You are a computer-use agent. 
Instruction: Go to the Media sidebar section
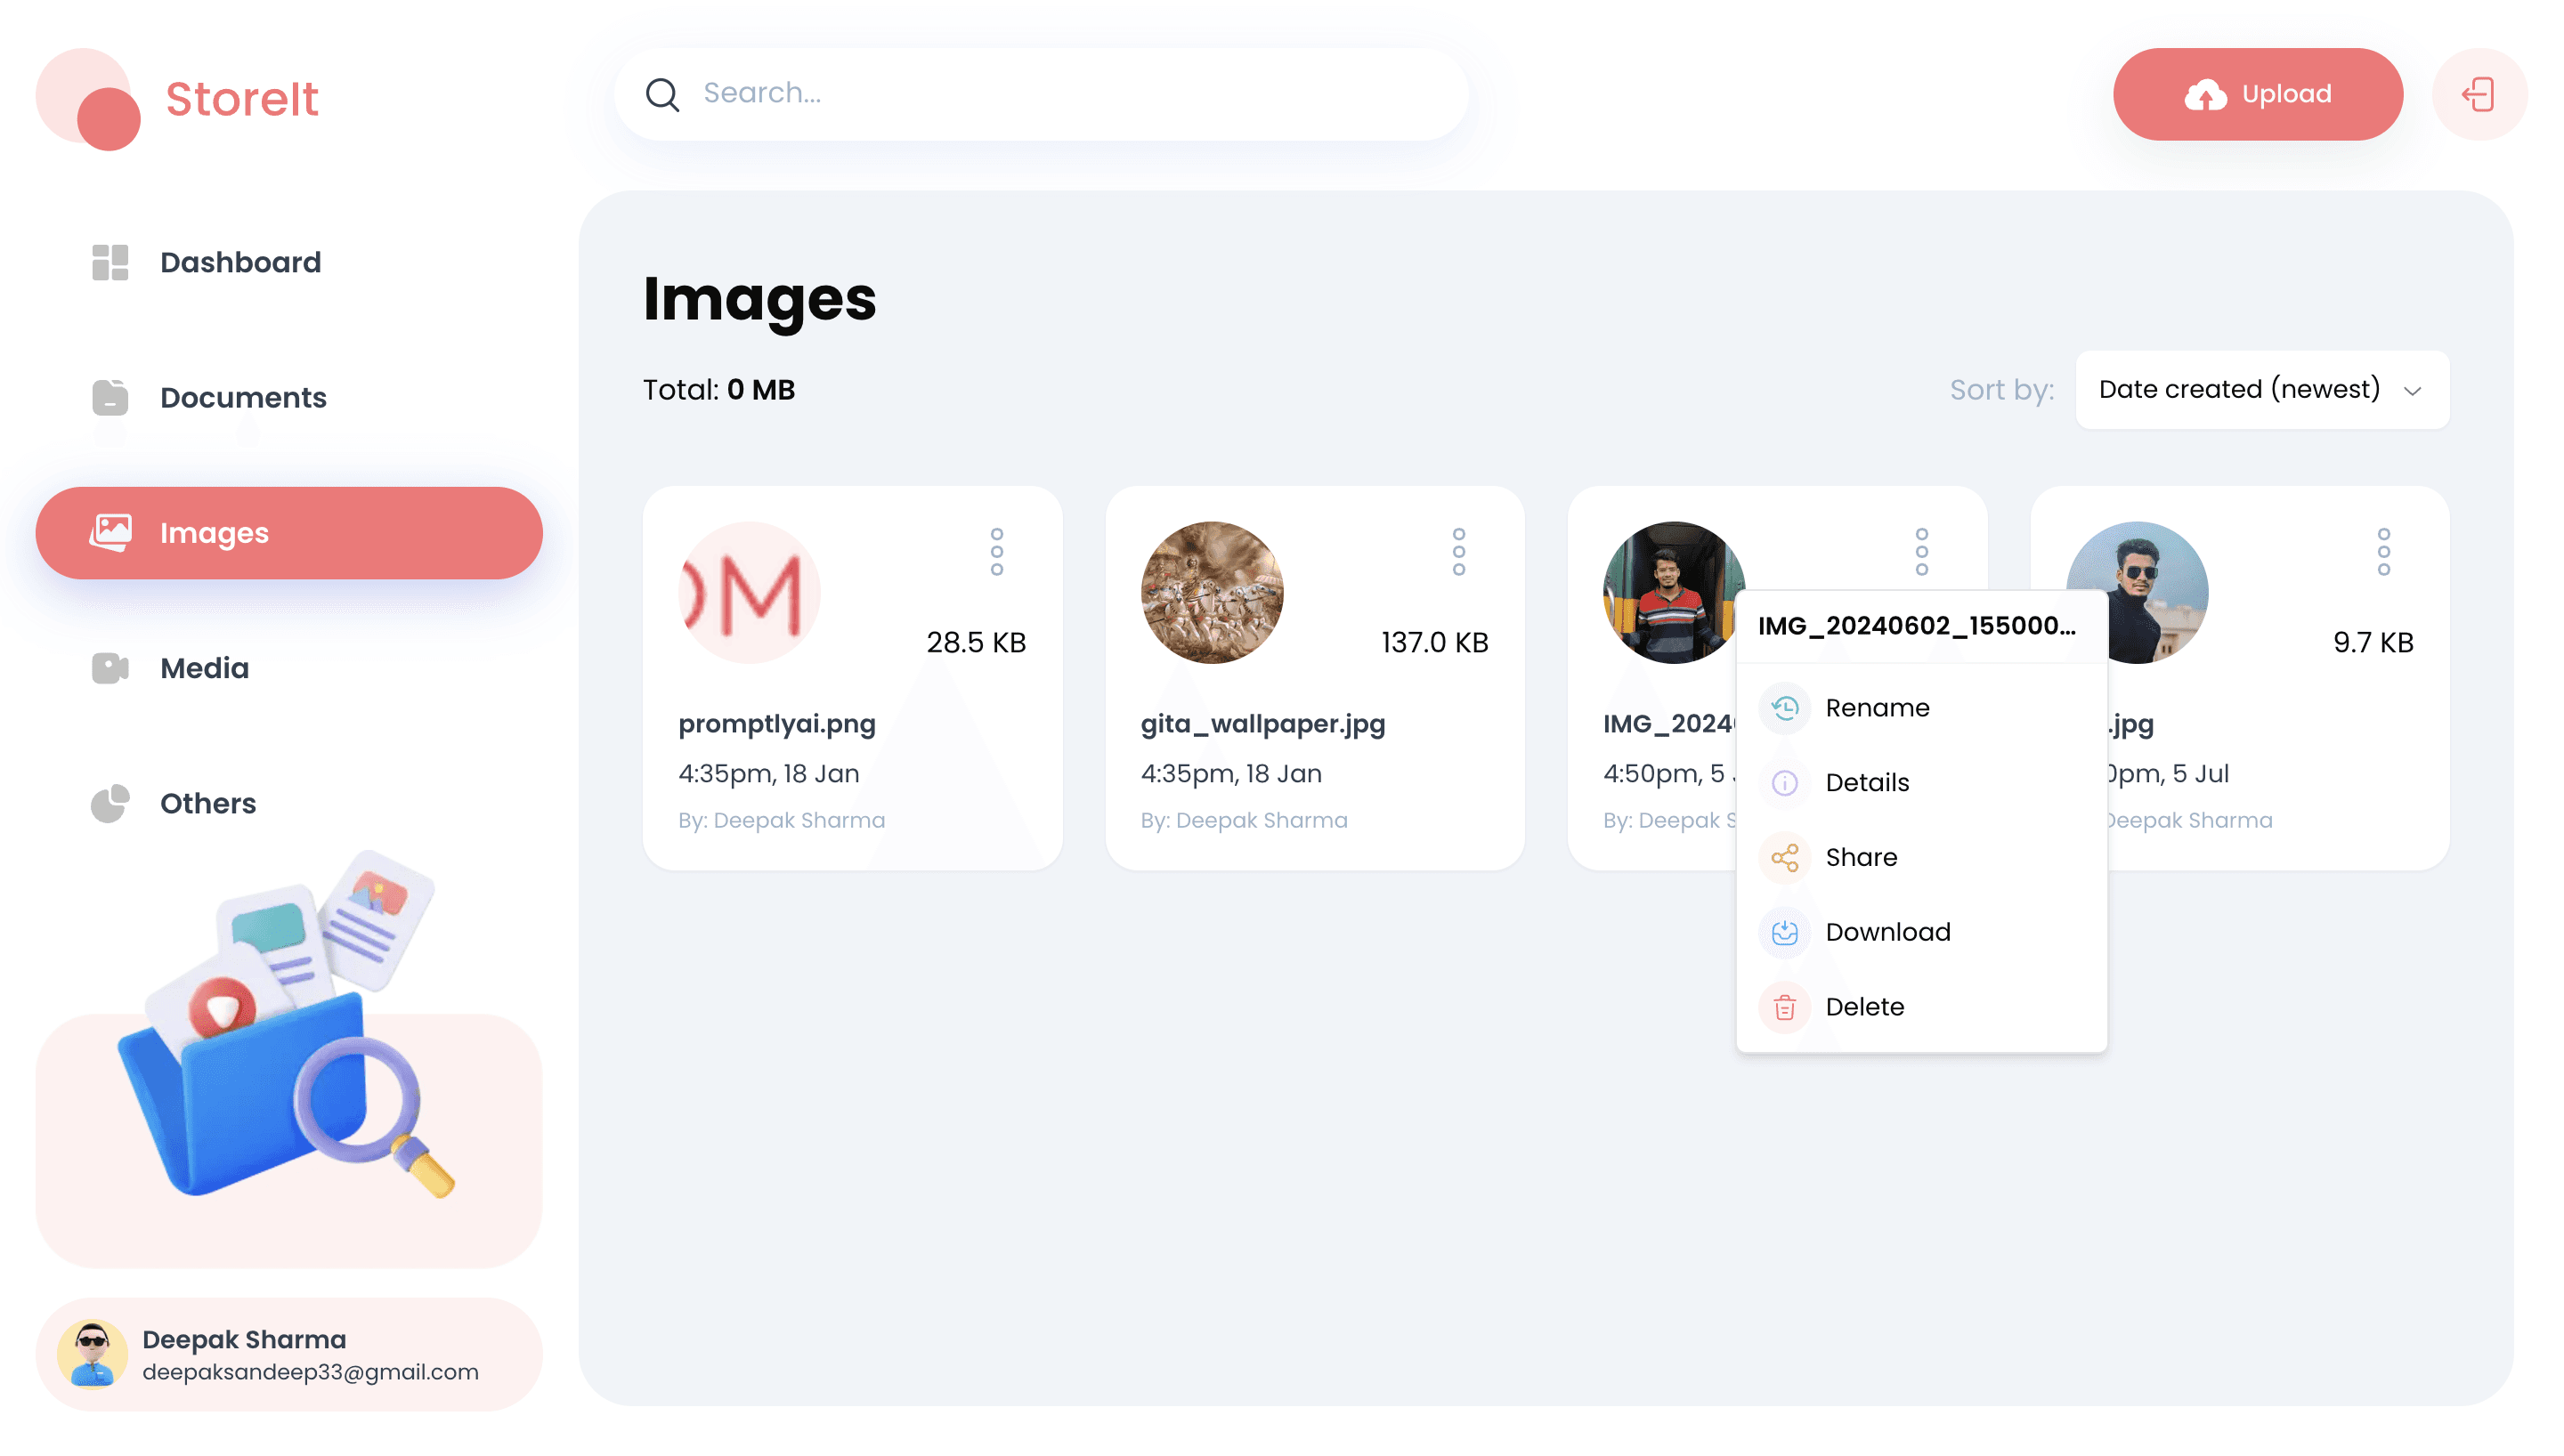coord(204,668)
